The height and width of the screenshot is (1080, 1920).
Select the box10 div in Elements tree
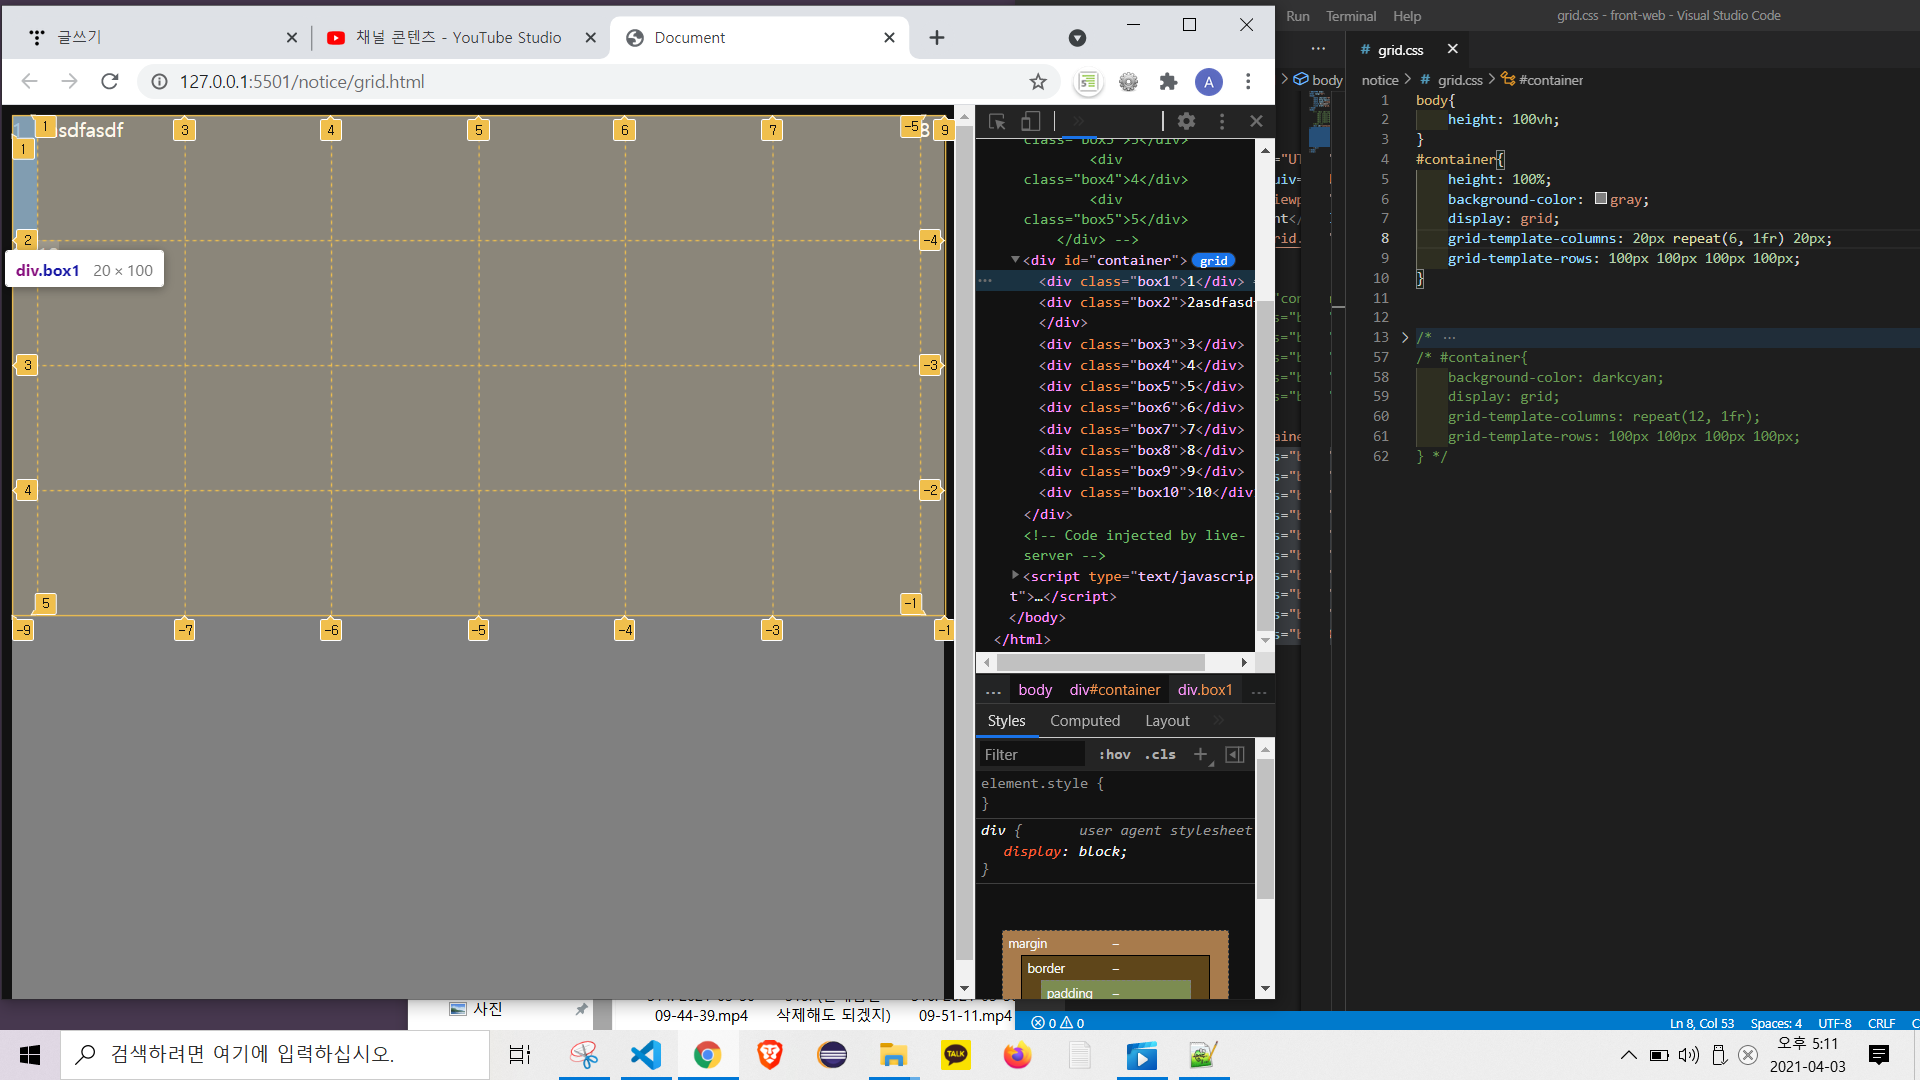[1145, 492]
